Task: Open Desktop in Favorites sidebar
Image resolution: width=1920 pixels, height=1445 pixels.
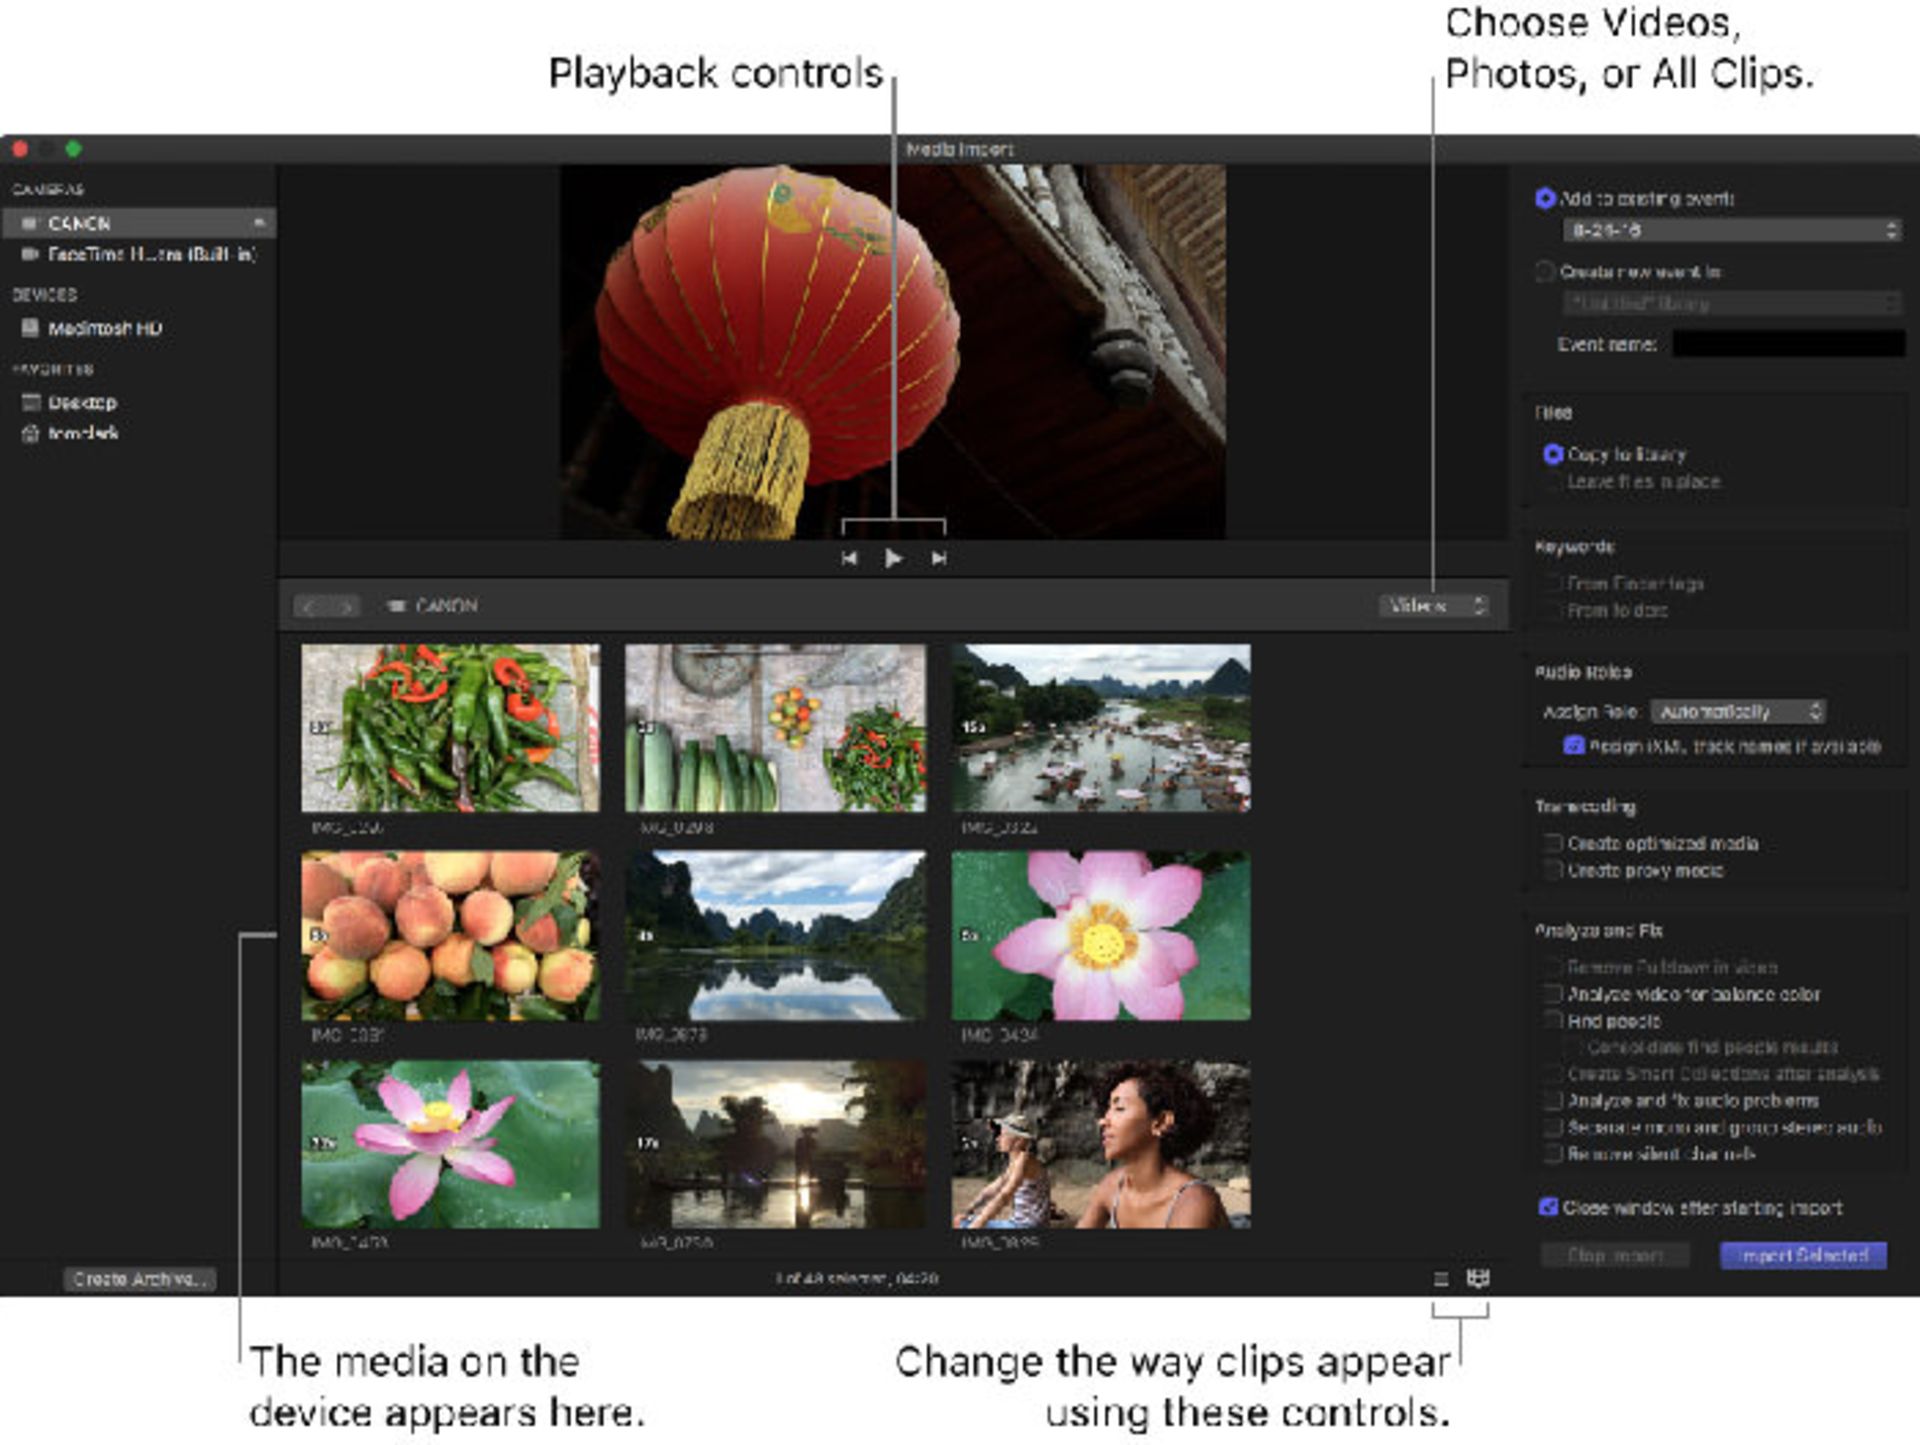Action: 82,402
